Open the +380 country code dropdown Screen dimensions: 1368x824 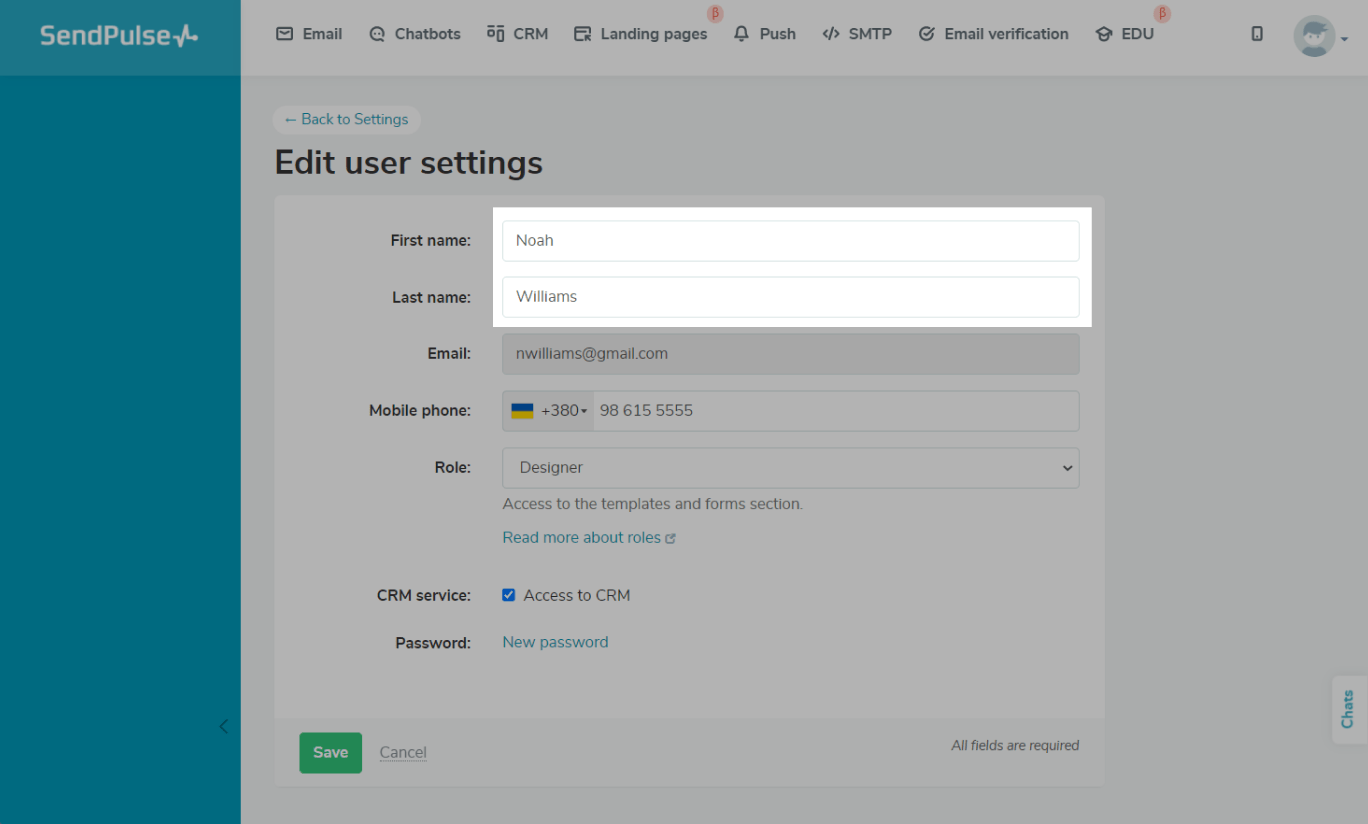[564, 411]
